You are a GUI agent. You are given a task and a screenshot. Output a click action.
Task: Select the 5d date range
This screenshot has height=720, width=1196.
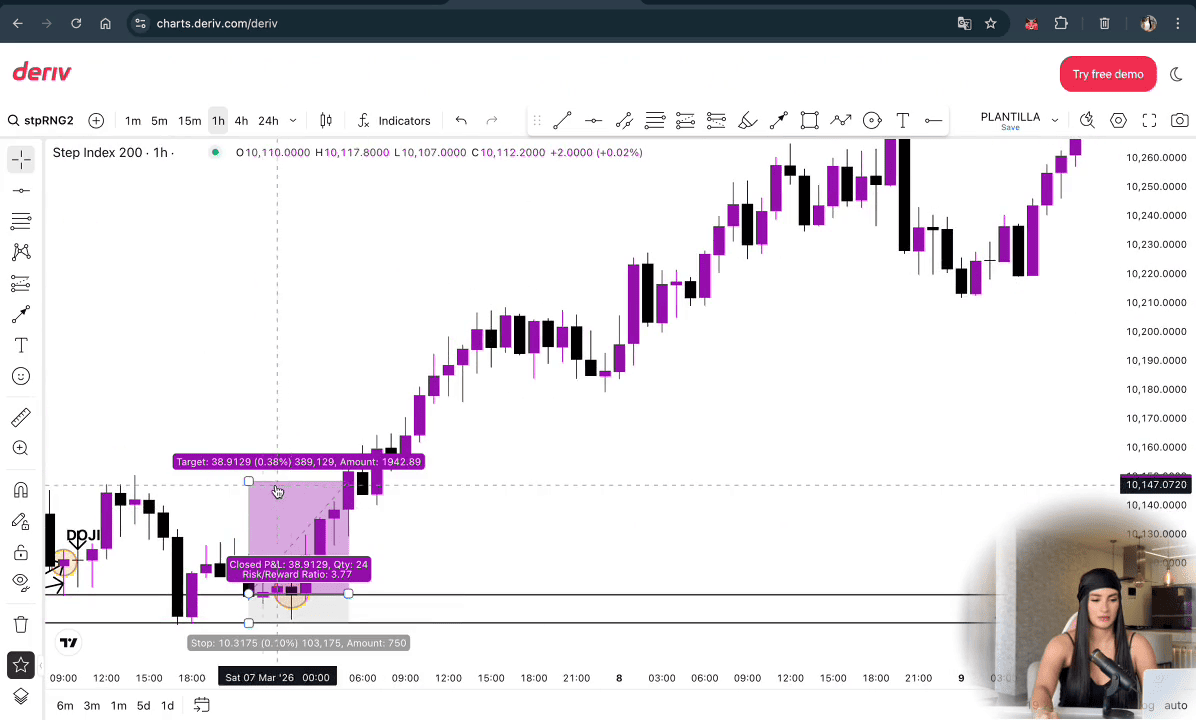143,705
